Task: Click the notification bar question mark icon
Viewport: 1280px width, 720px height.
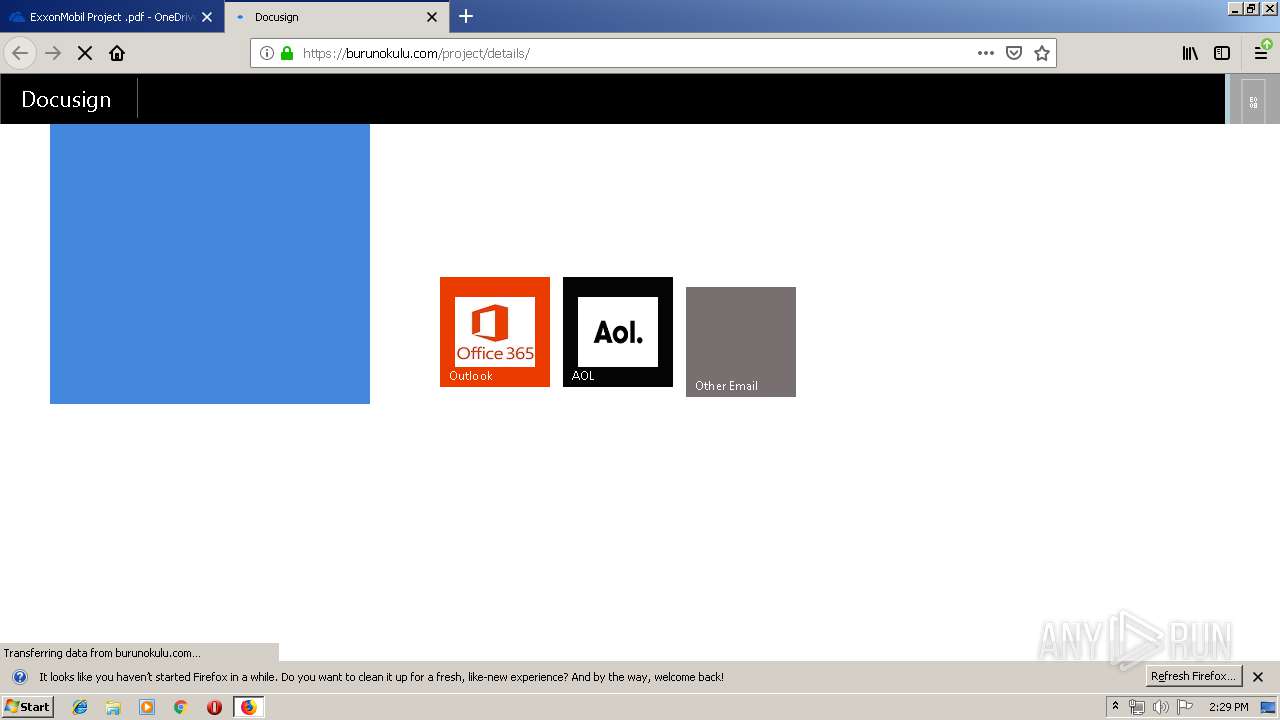Action: pos(19,676)
